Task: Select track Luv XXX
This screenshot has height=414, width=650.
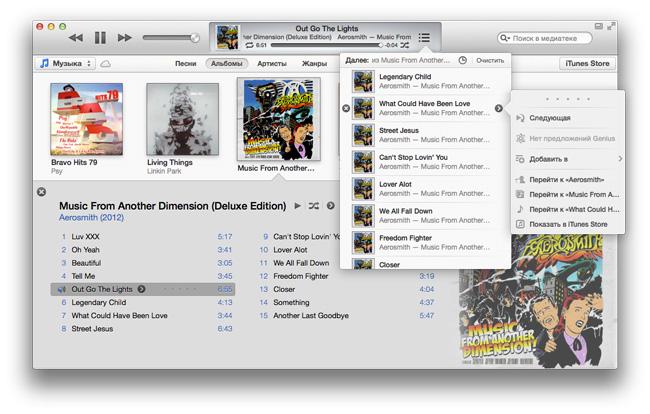Action: tap(143, 237)
